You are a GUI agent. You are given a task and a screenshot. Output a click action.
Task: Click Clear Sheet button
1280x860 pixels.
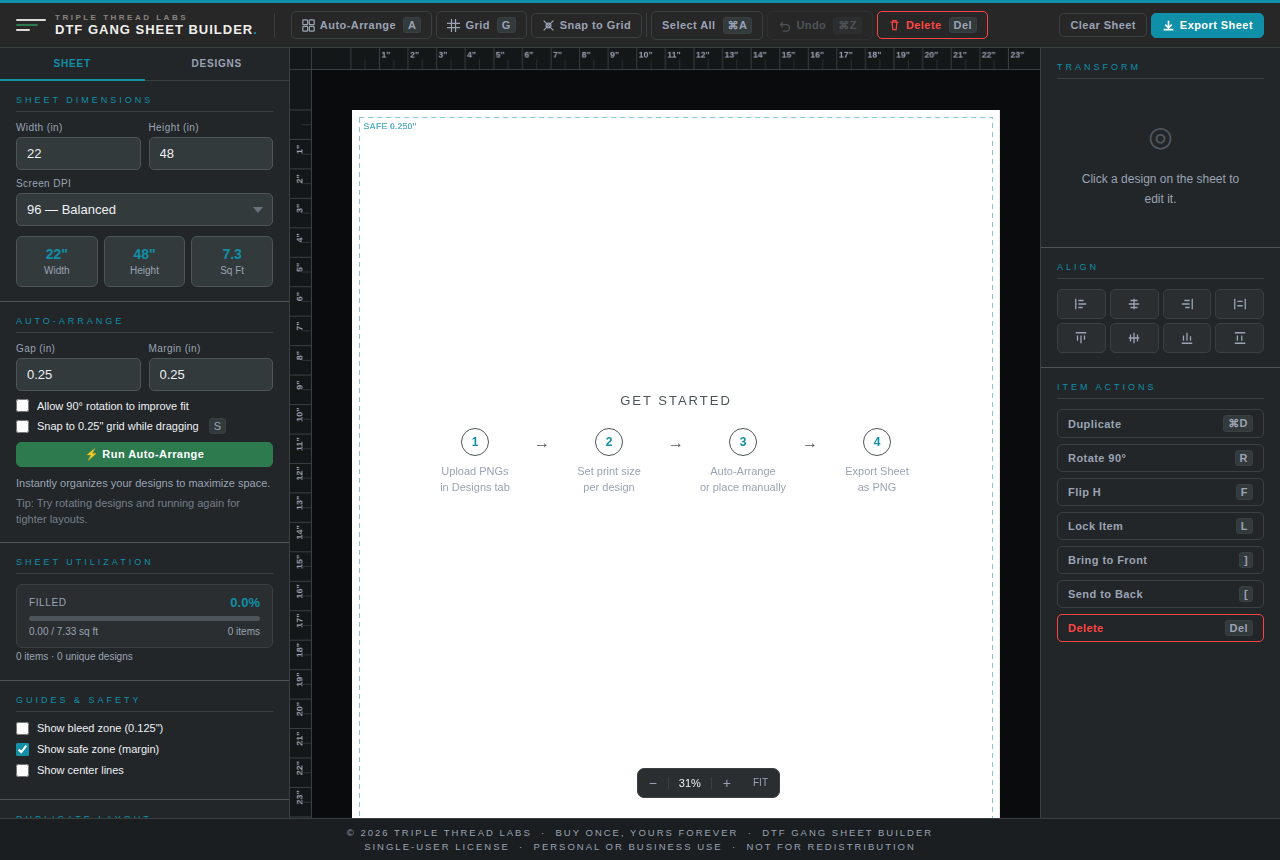coord(1103,25)
